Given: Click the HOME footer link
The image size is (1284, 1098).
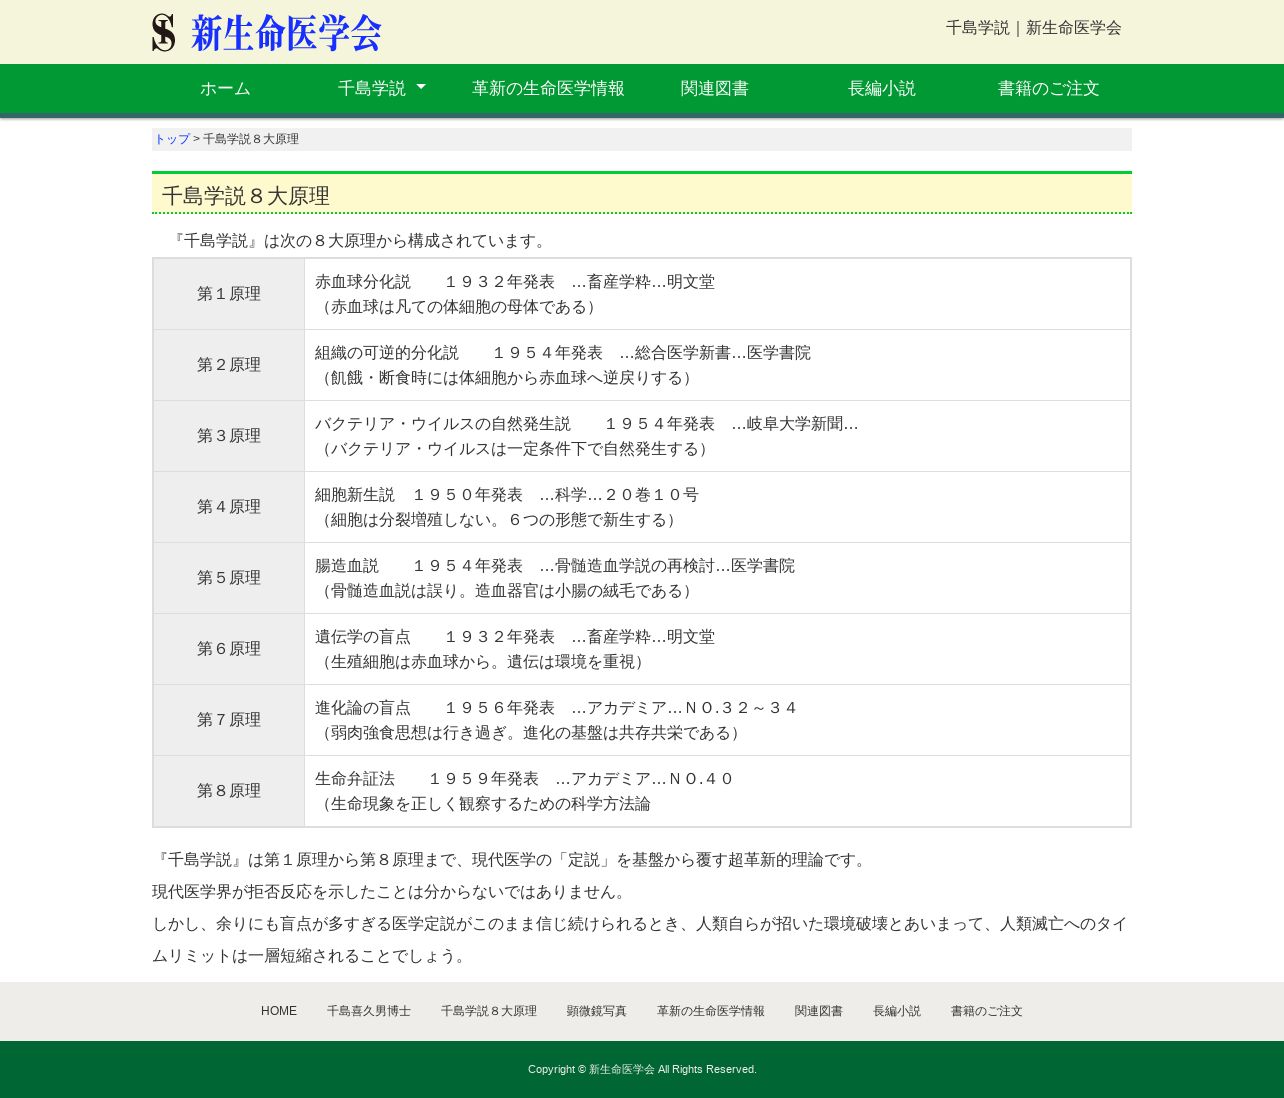Looking at the screenshot, I should (279, 1011).
